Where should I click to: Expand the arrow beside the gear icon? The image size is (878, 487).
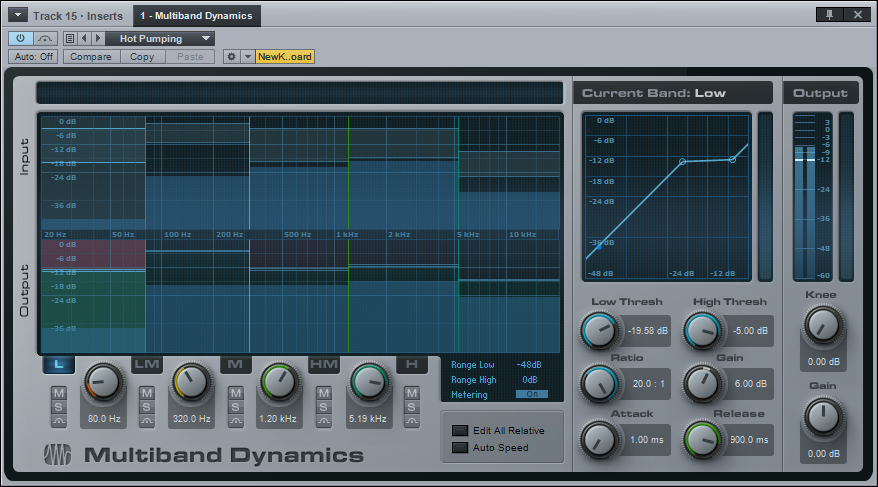tap(247, 57)
